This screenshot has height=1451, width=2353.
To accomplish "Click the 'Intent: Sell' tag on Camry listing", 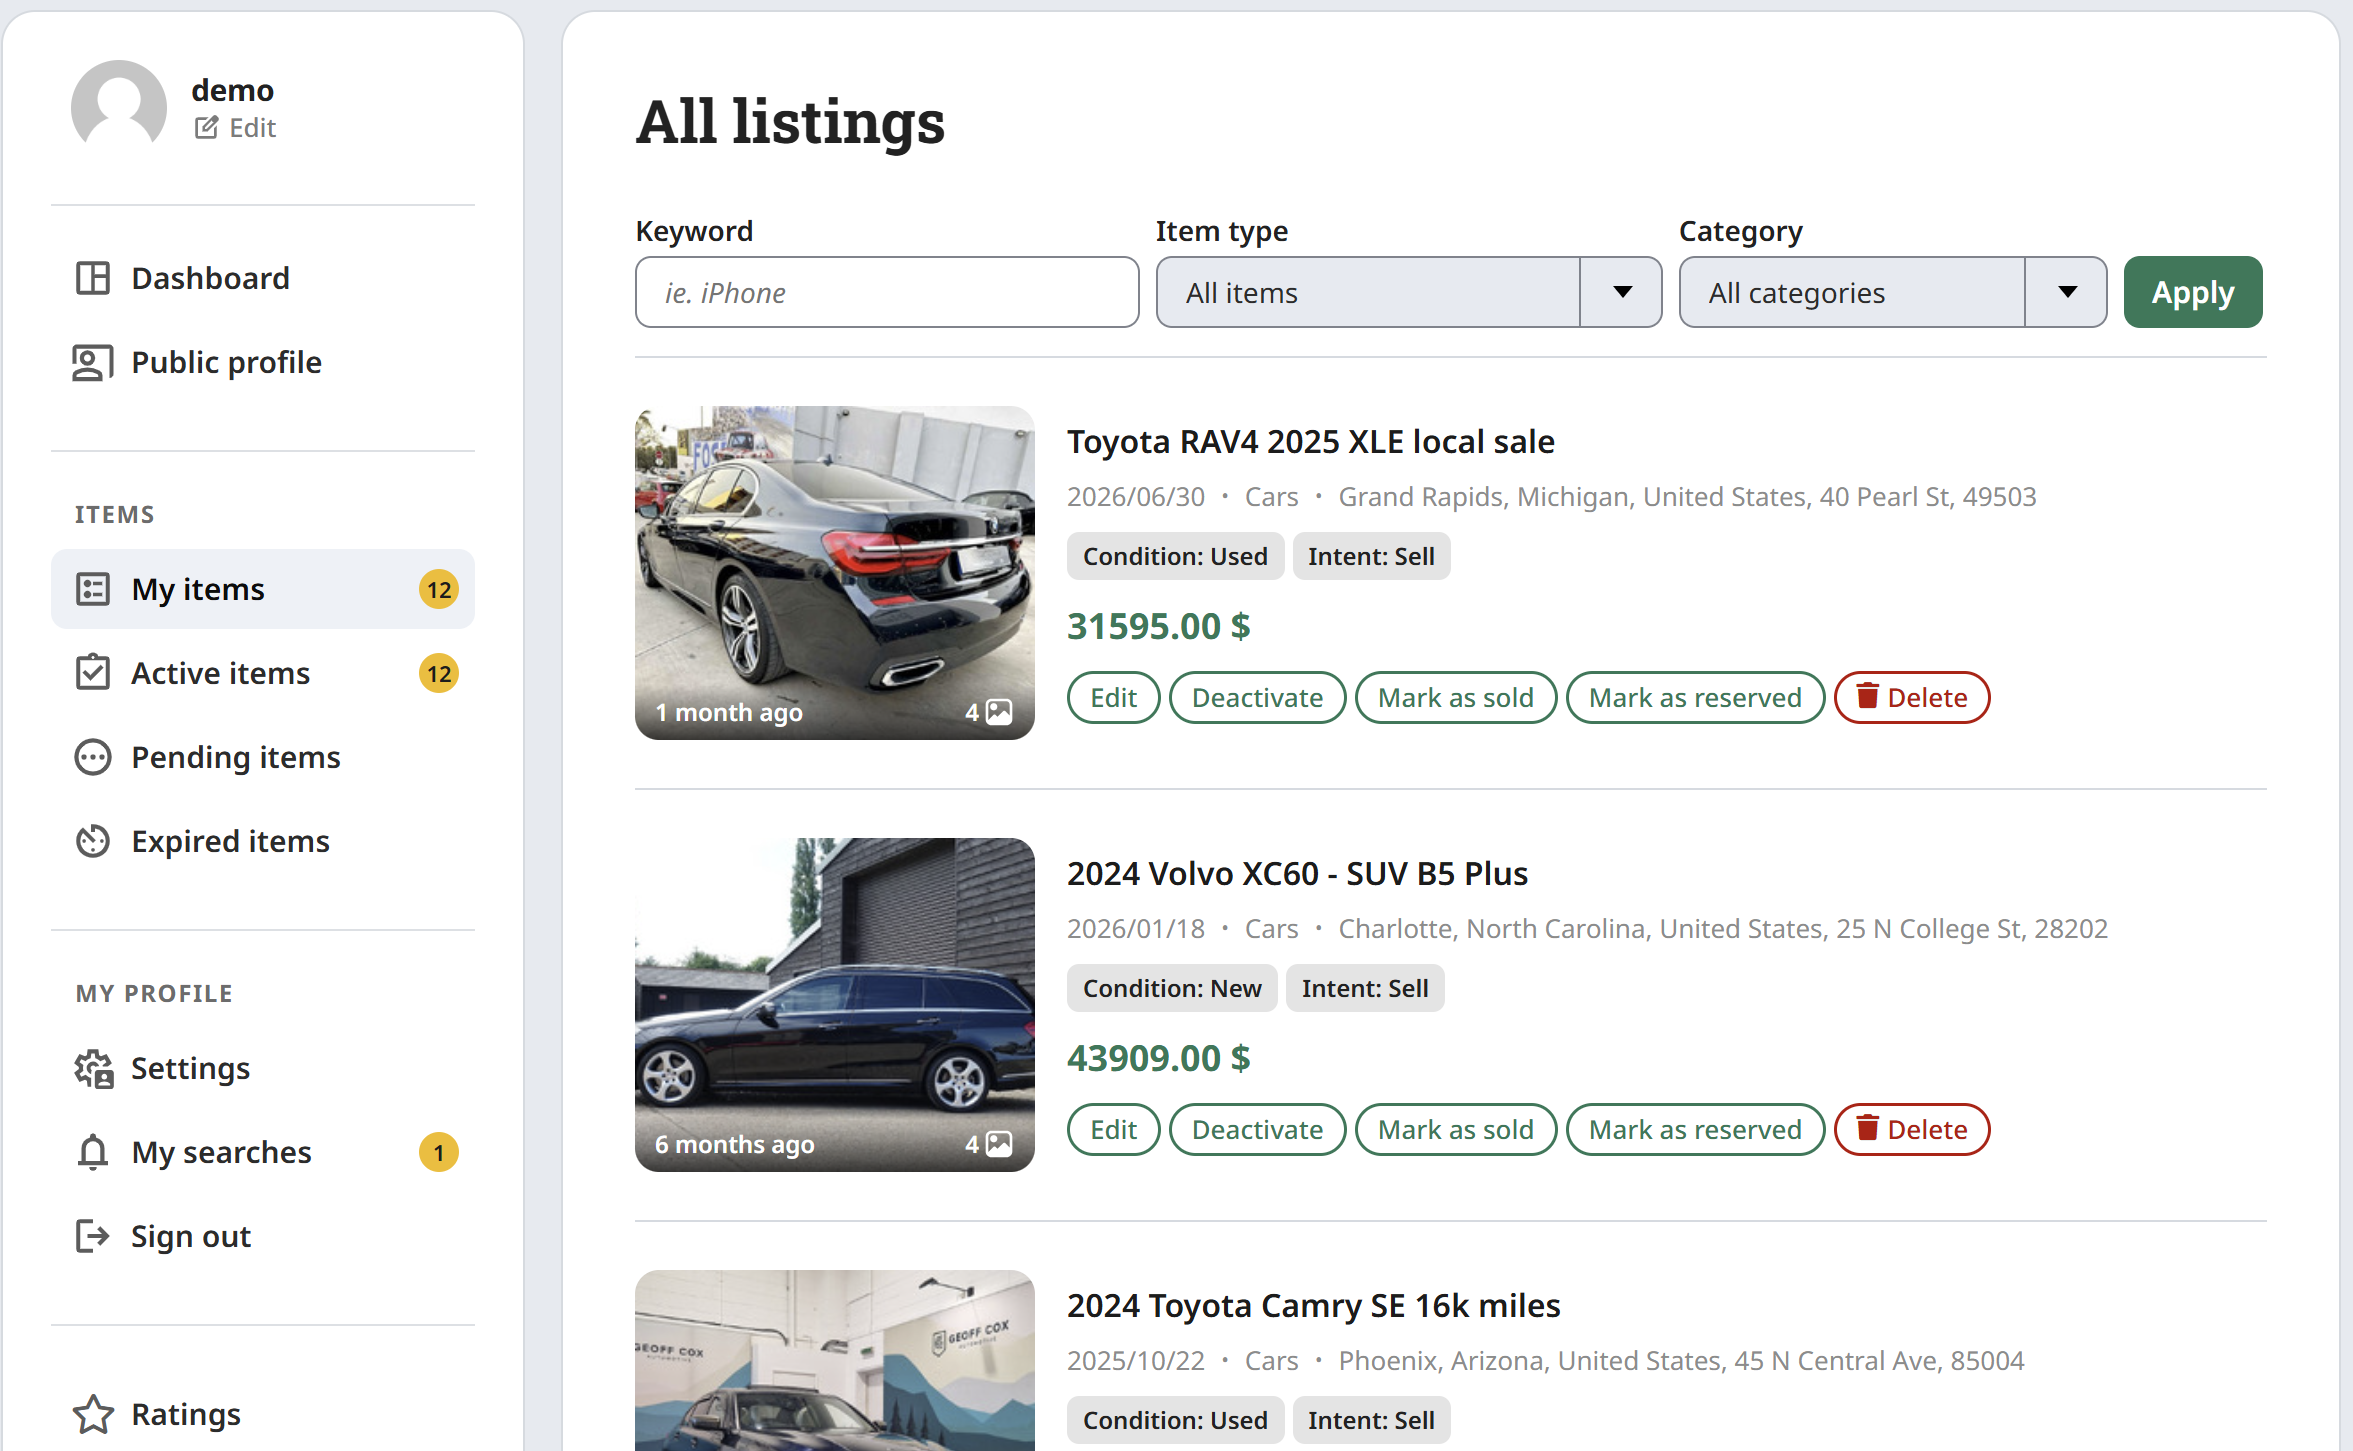I will (x=1371, y=1420).
